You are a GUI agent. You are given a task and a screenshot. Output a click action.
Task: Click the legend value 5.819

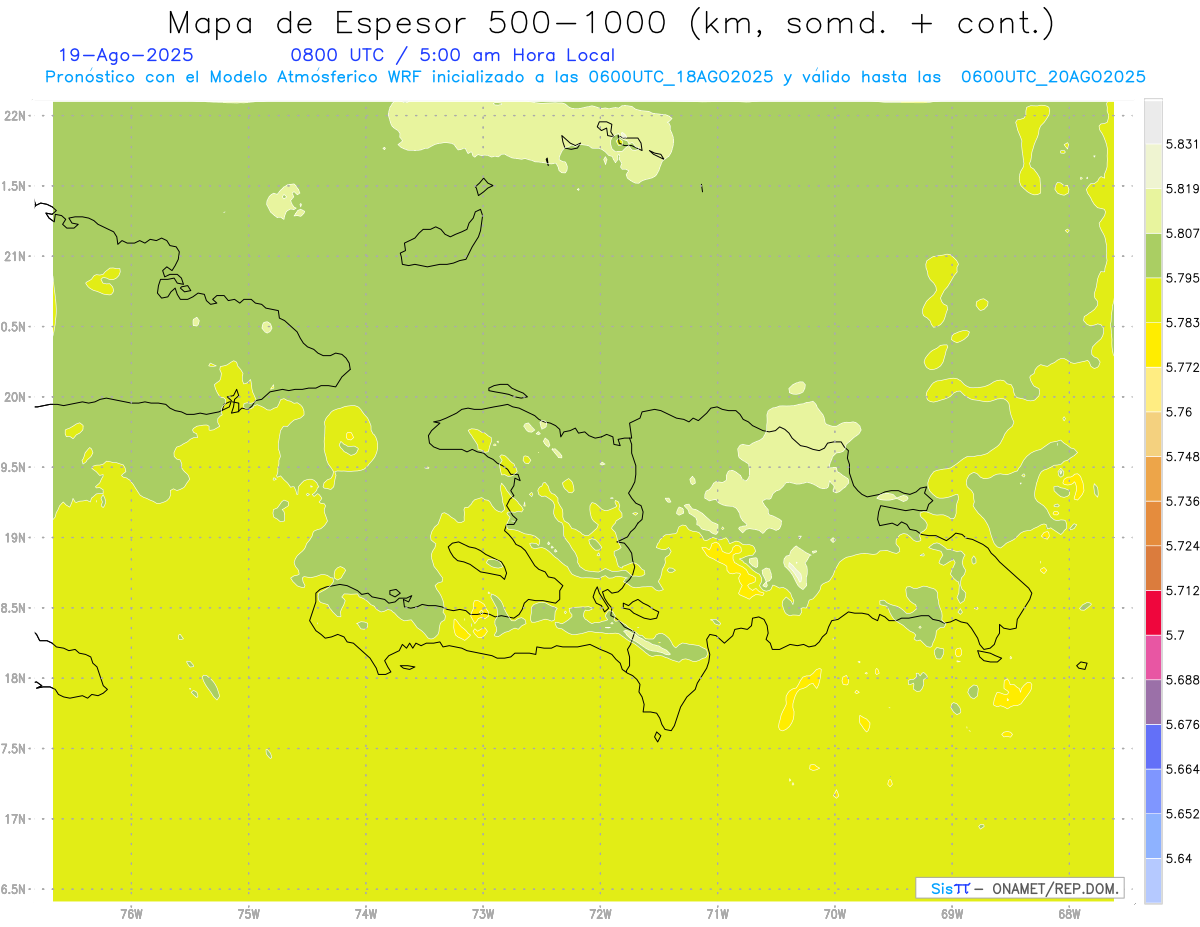[x=1182, y=189]
